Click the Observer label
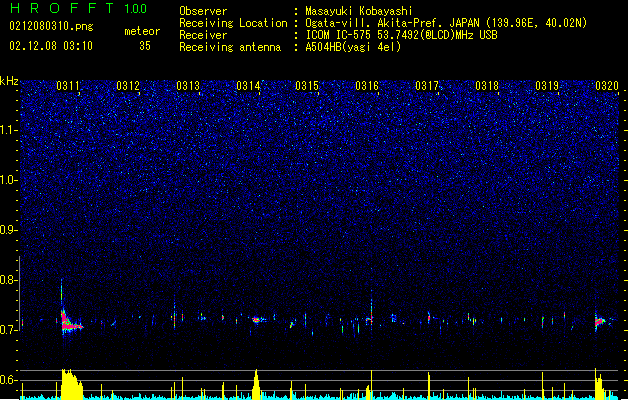This screenshot has height=400, width=629. point(203,11)
